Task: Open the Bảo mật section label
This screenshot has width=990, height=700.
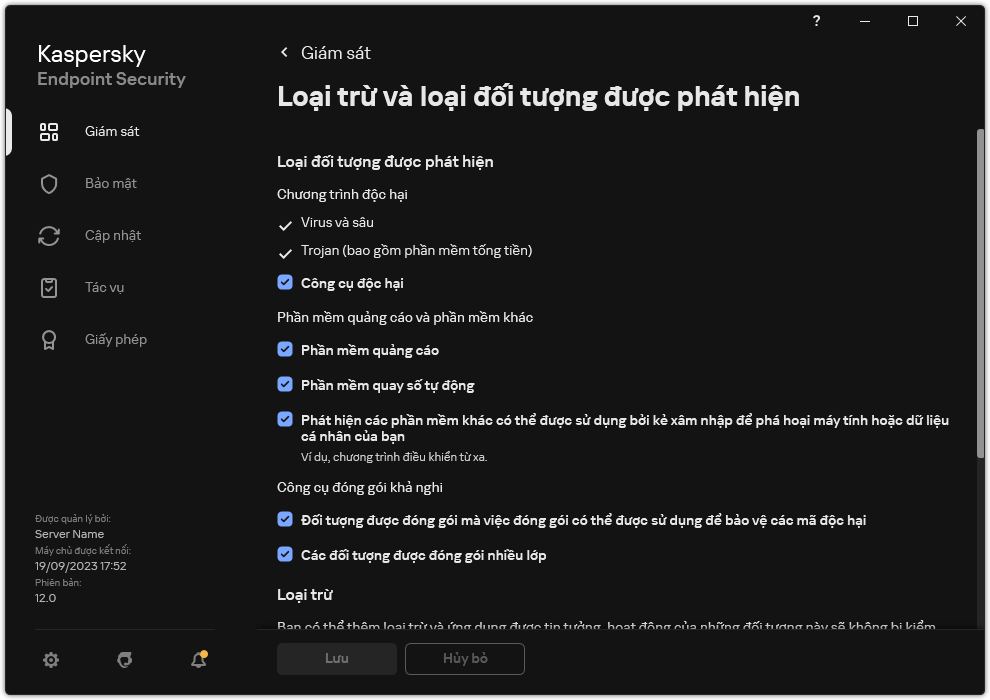Action: coord(111,184)
